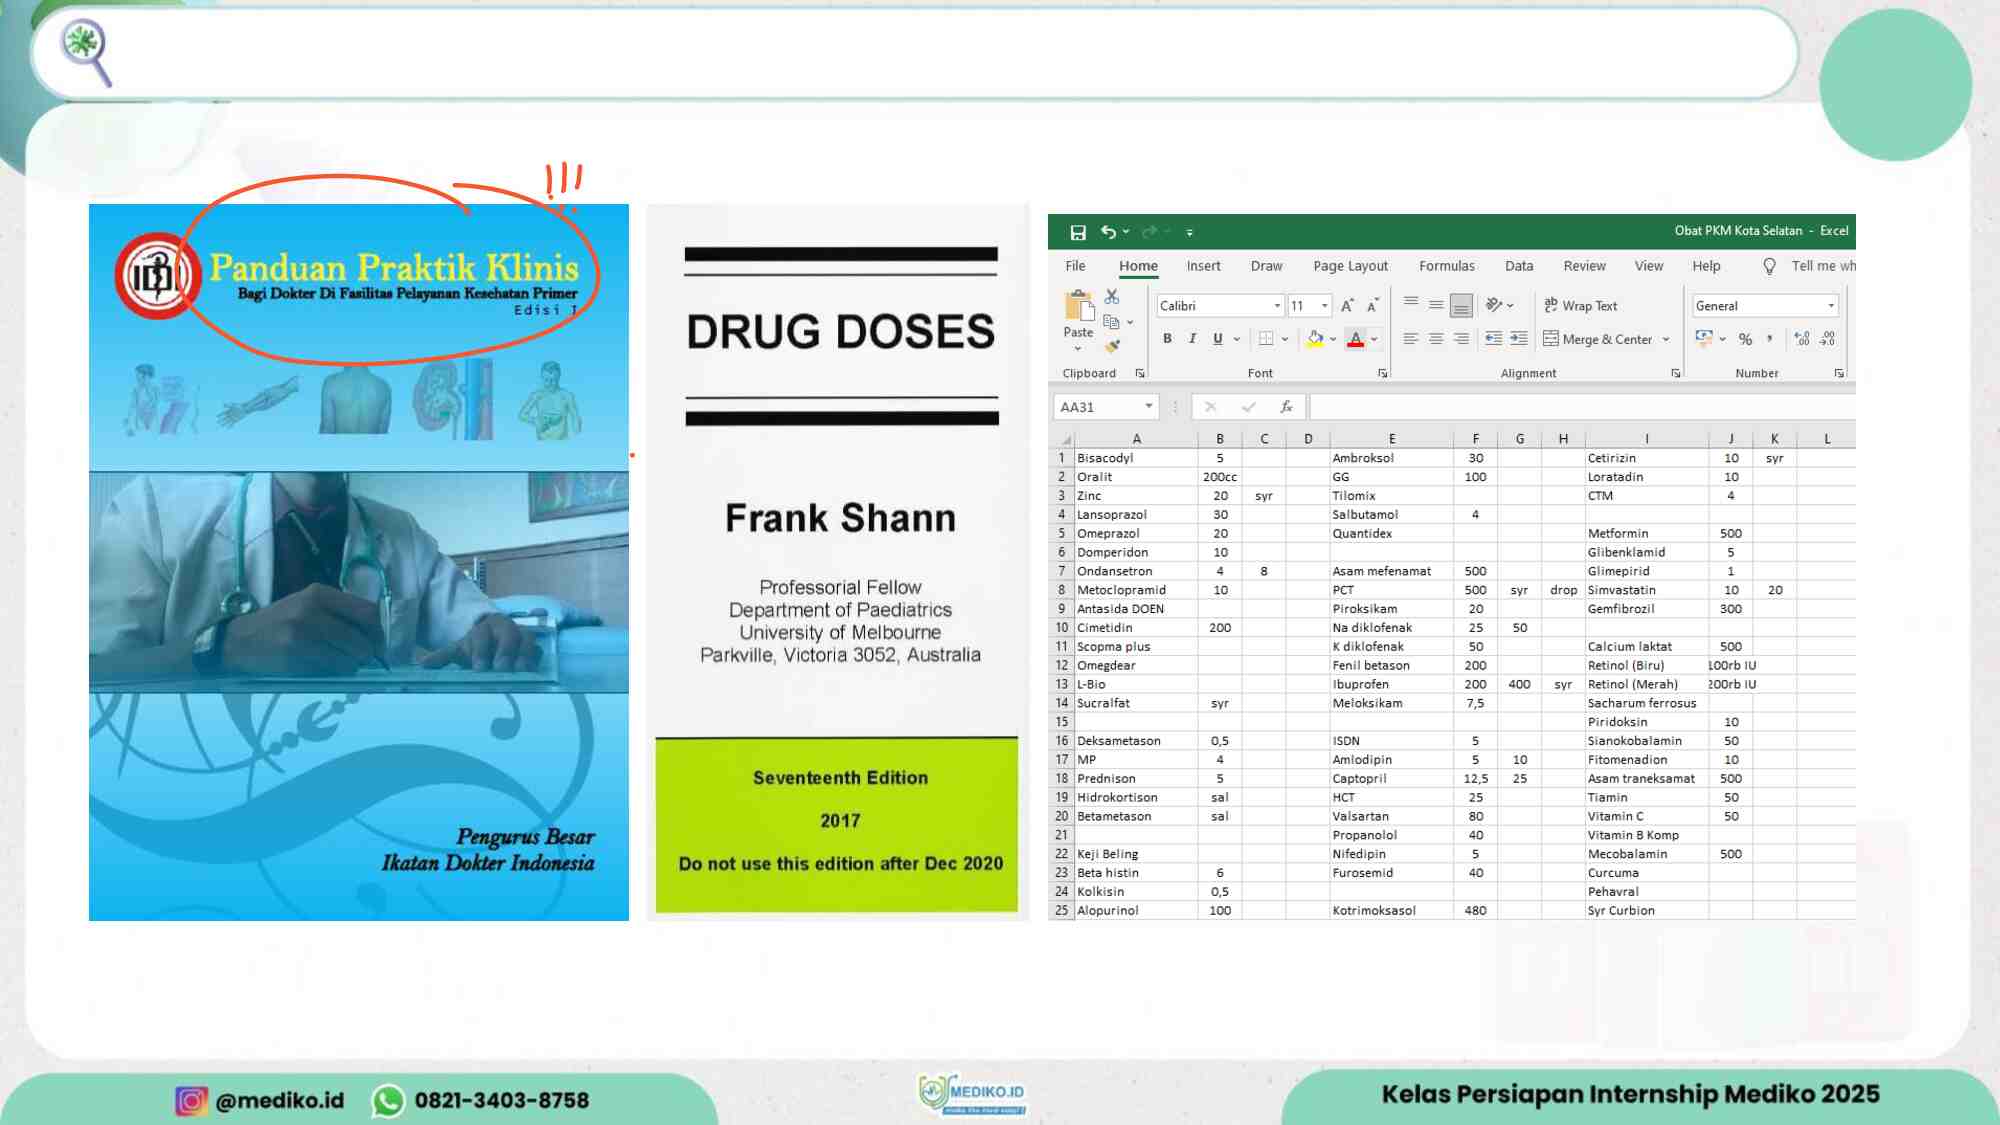Click the center text icon
Screen dimensions: 2000x1125
click(1436, 339)
